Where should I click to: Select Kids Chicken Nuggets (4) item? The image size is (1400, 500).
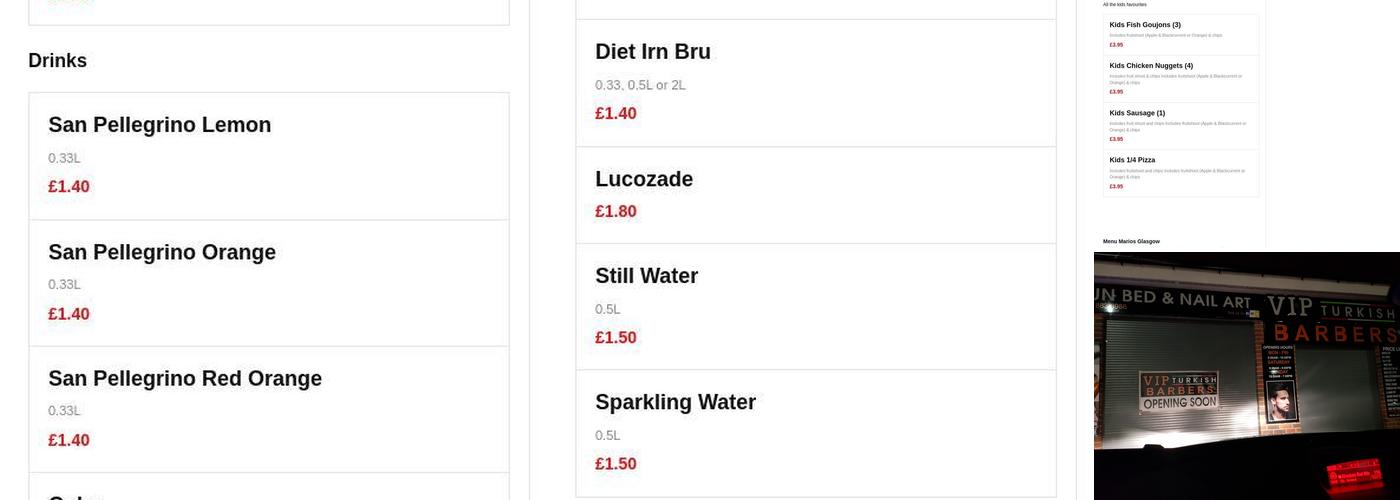click(x=1151, y=66)
